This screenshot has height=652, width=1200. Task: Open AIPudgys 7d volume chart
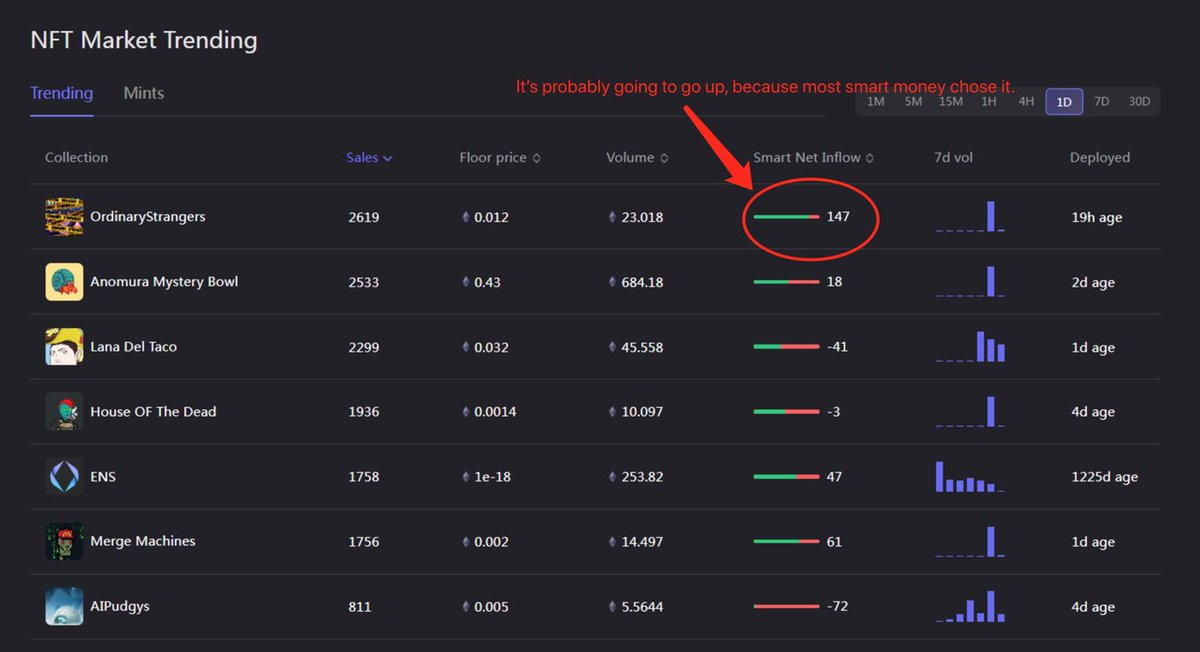click(970, 606)
